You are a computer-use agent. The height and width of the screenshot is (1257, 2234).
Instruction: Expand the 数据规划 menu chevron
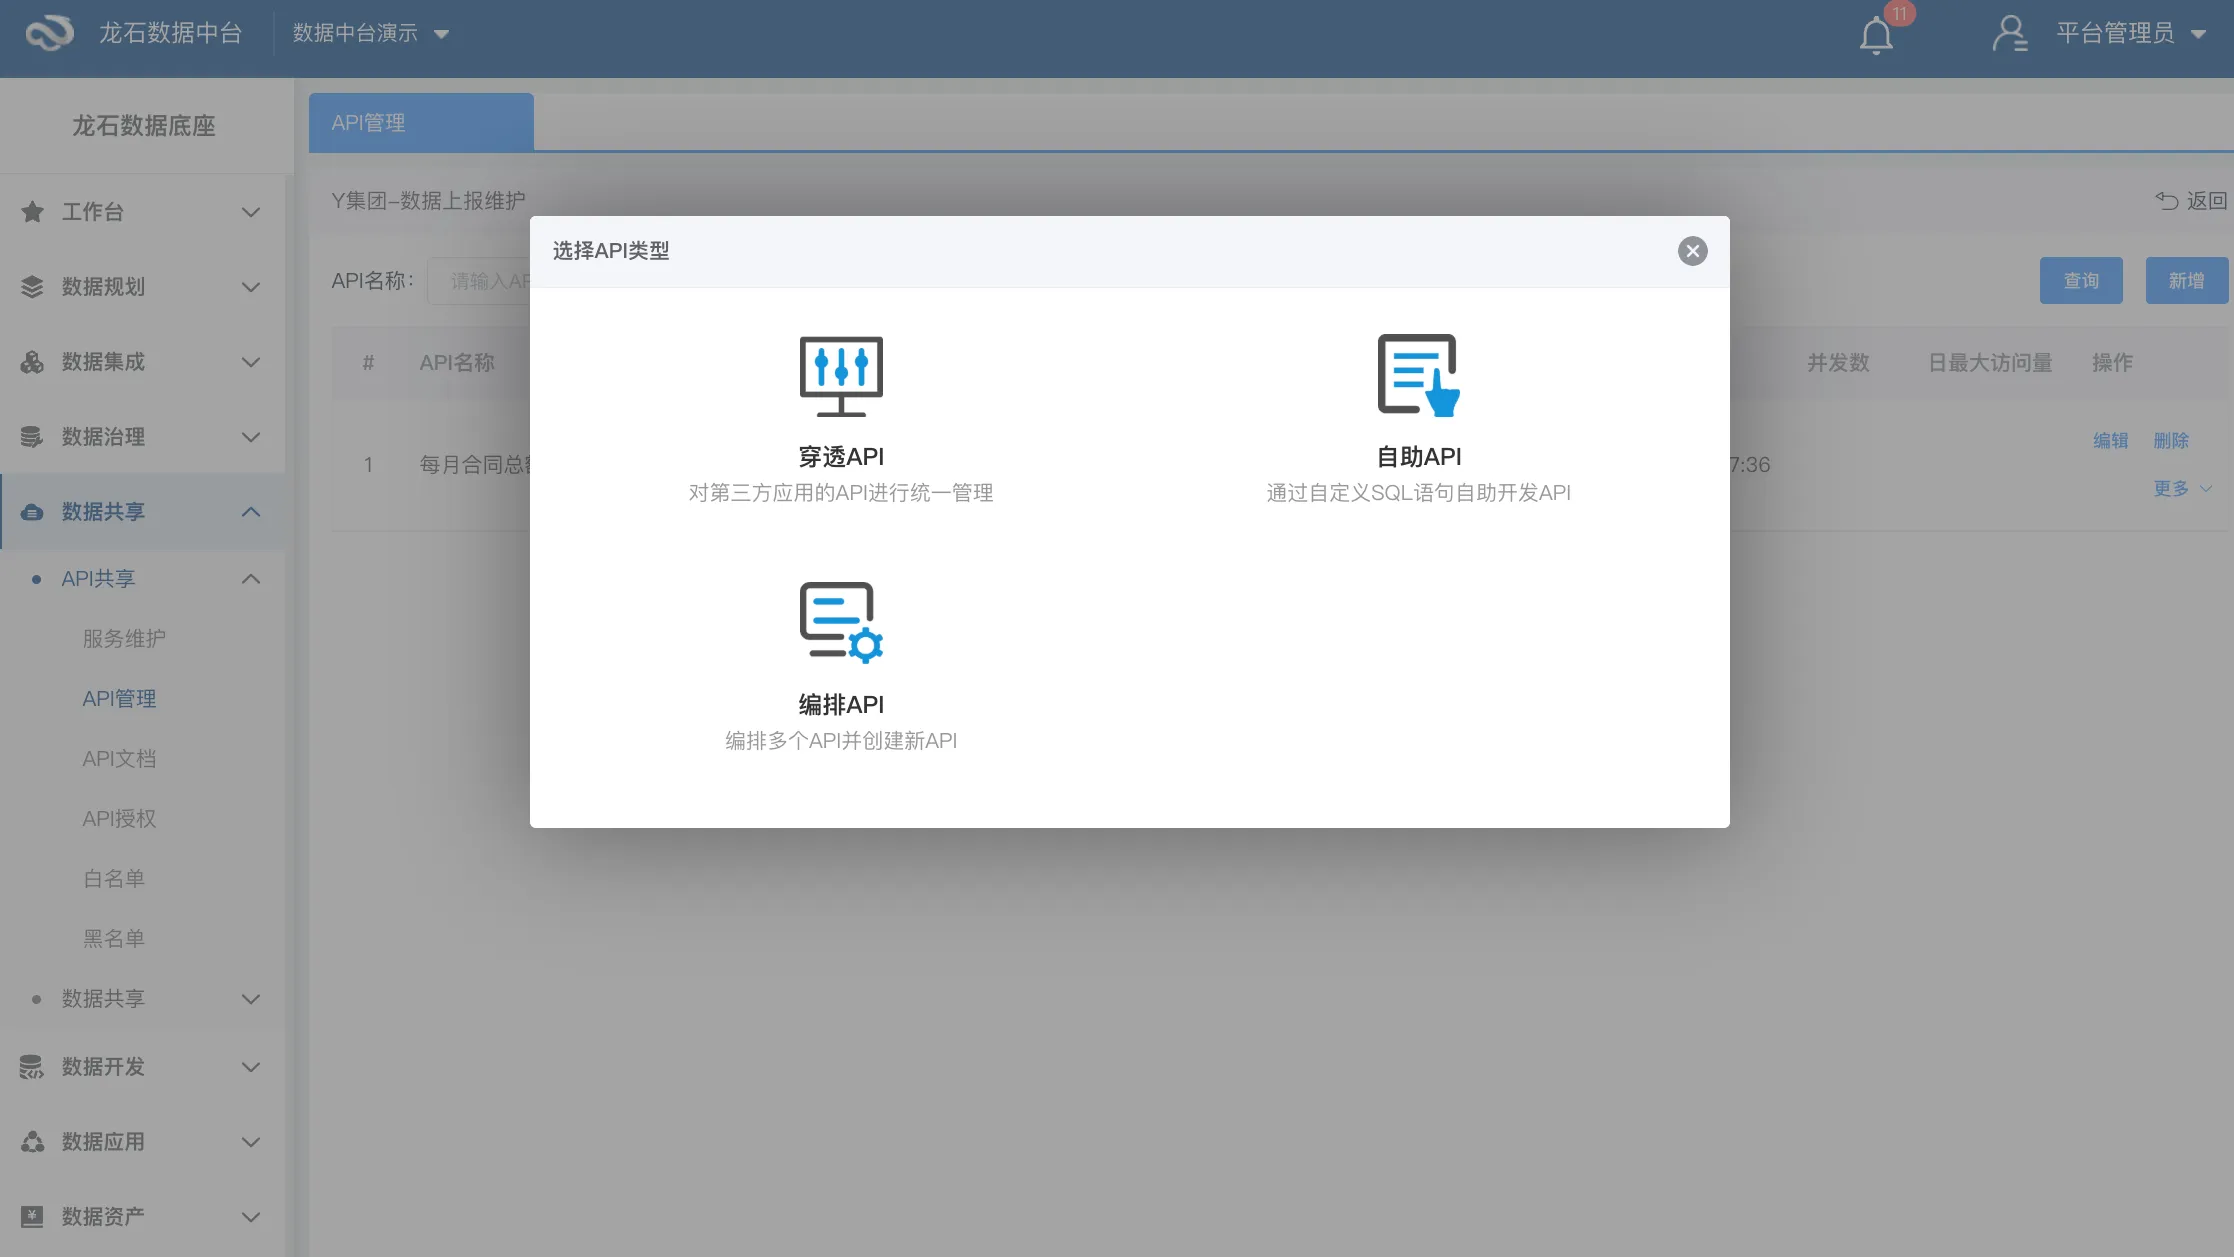coord(251,288)
